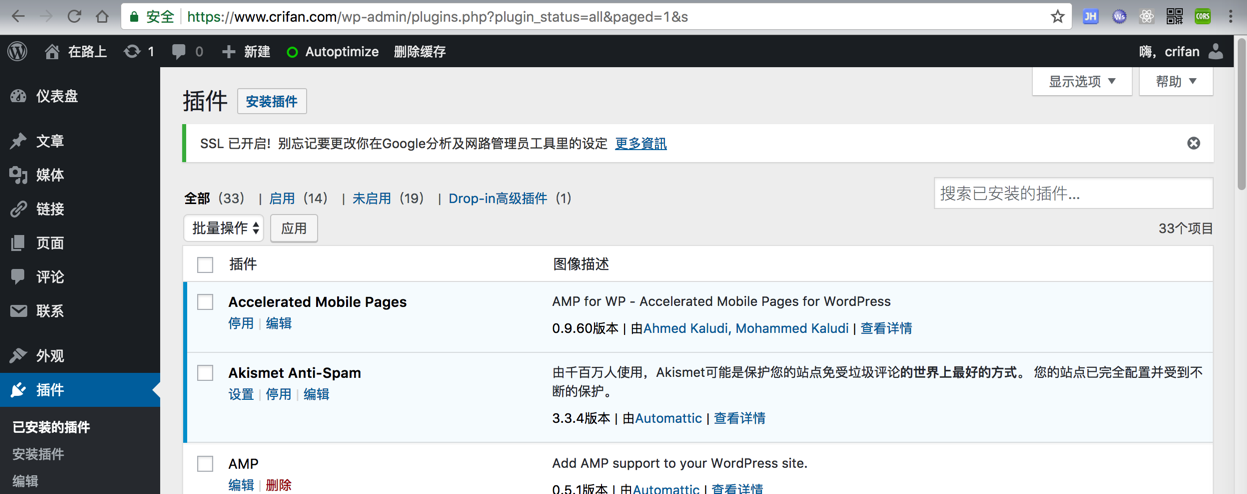This screenshot has width=1247, height=494.
Task: Open the updates icon in admin bar
Action: pyautogui.click(x=132, y=51)
